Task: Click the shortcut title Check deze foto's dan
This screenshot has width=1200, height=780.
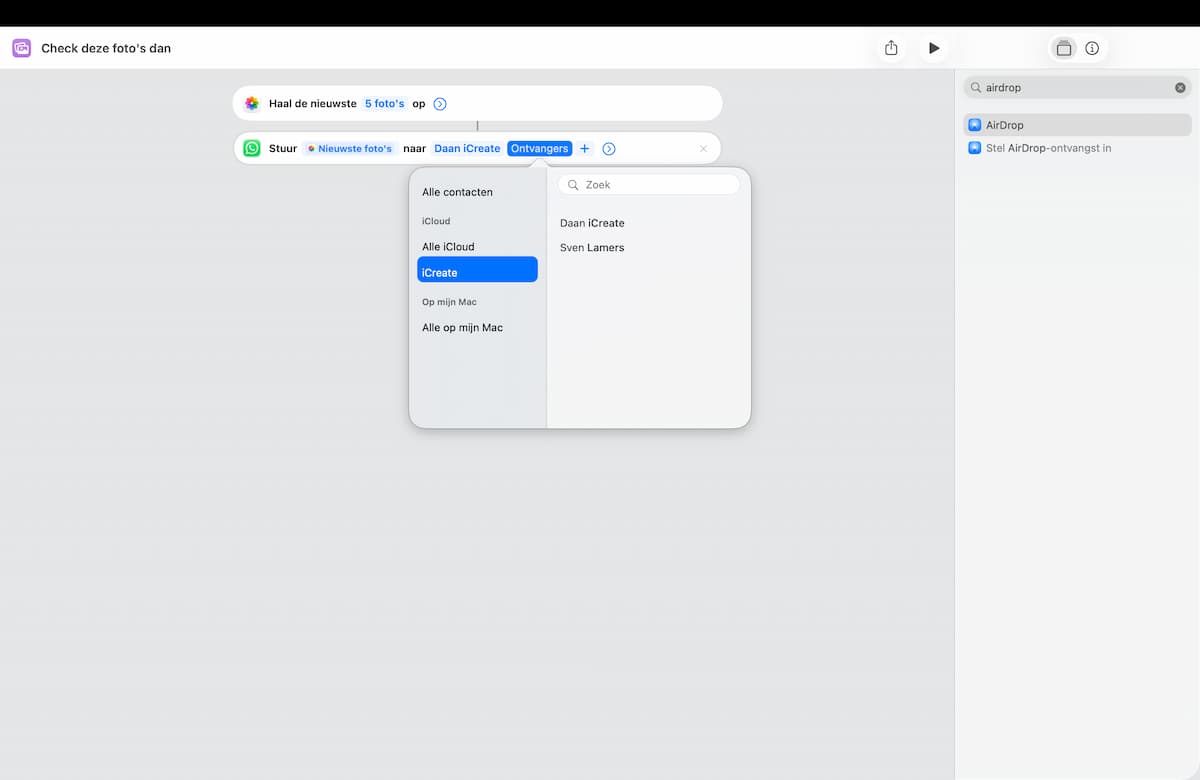Action: pyautogui.click(x=106, y=48)
